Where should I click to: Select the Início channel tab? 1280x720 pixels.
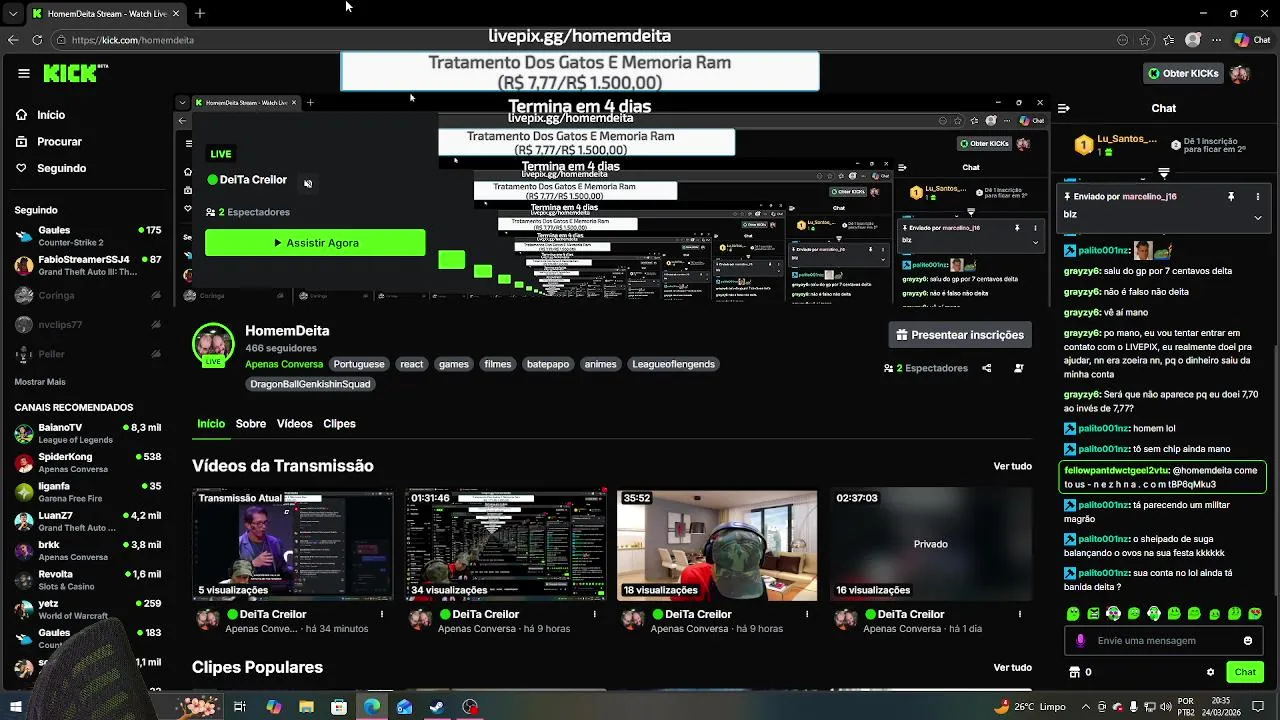(211, 424)
